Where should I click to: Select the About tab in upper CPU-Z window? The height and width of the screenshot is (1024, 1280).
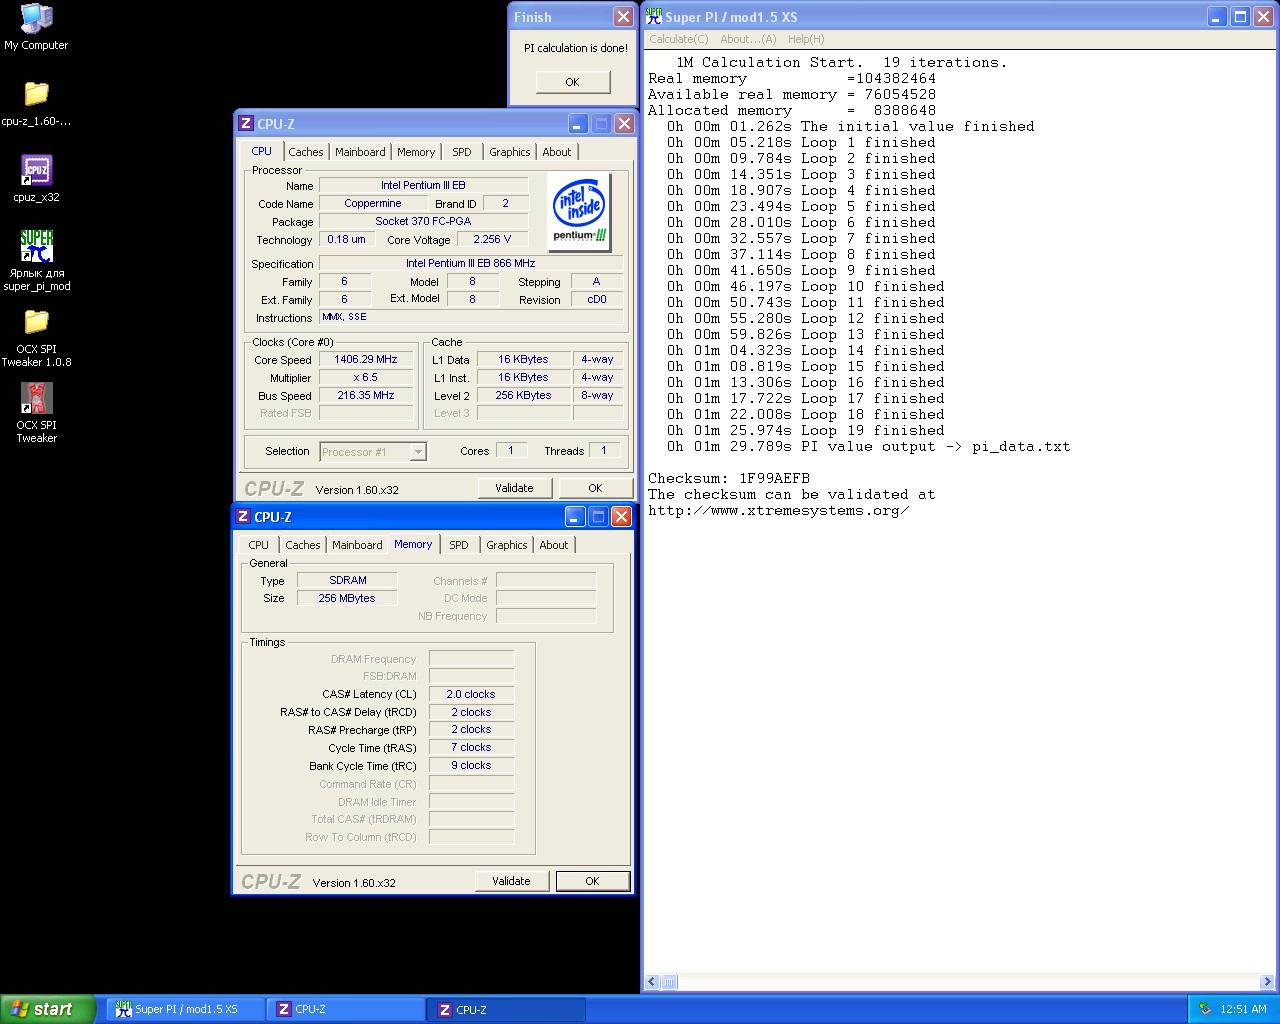(557, 152)
